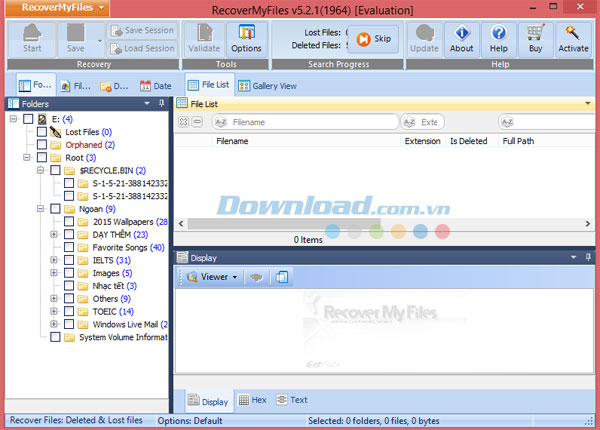Switch to the Hex tab
This screenshot has height=430, width=600.
point(253,400)
